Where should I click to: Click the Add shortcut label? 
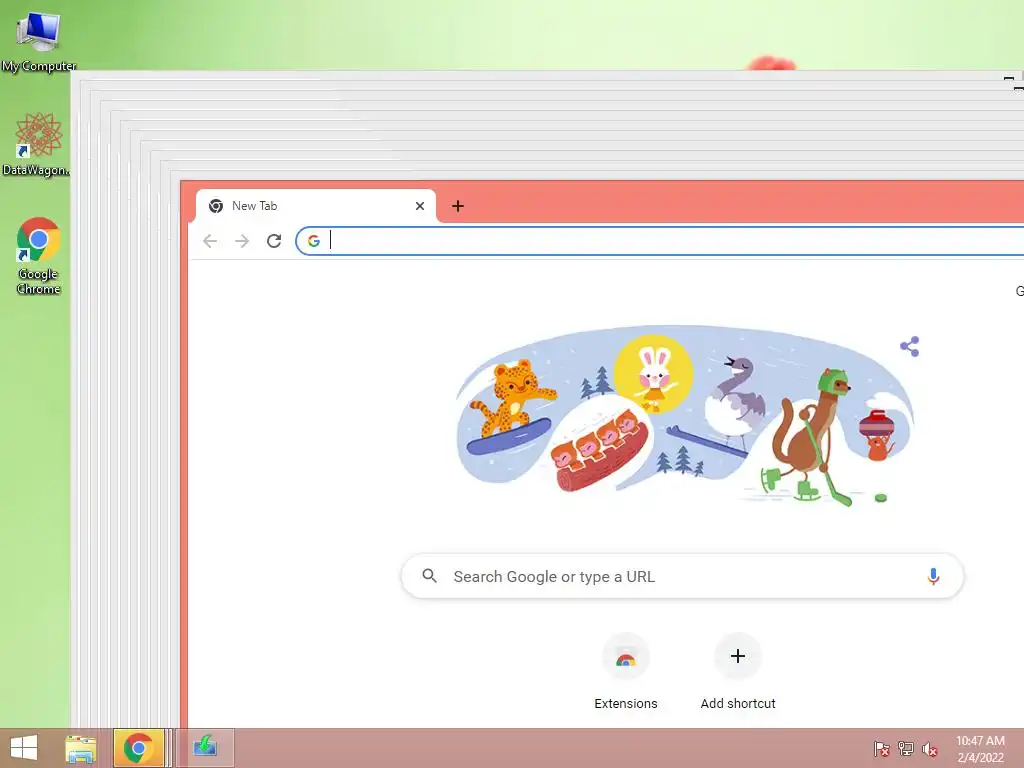[x=738, y=703]
